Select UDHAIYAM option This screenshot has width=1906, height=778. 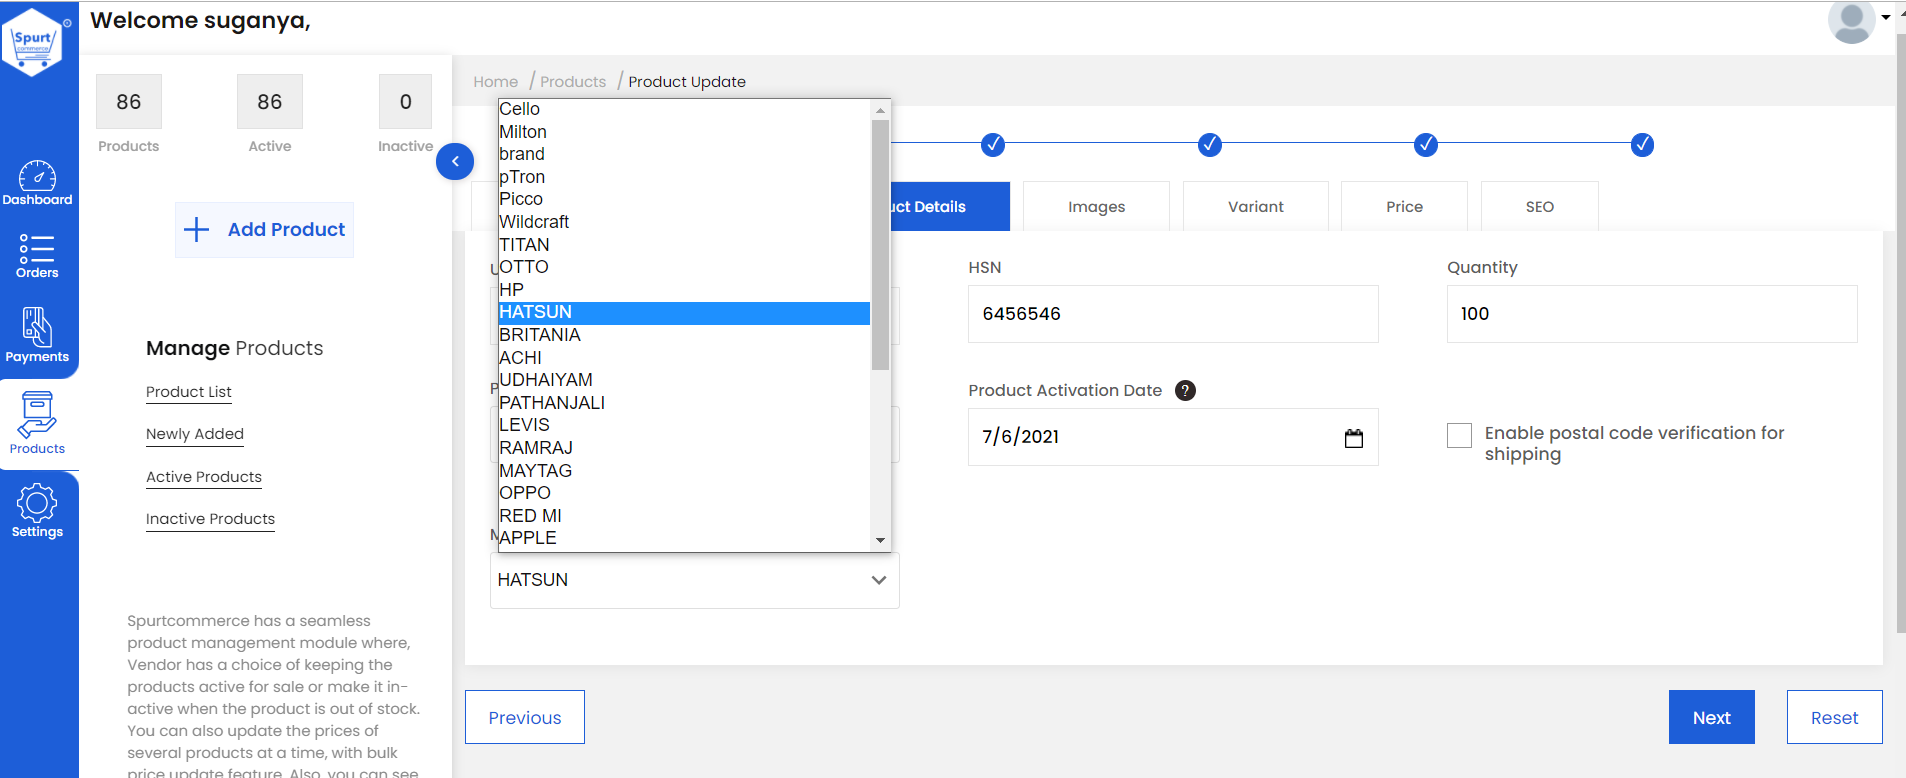tap(684, 380)
